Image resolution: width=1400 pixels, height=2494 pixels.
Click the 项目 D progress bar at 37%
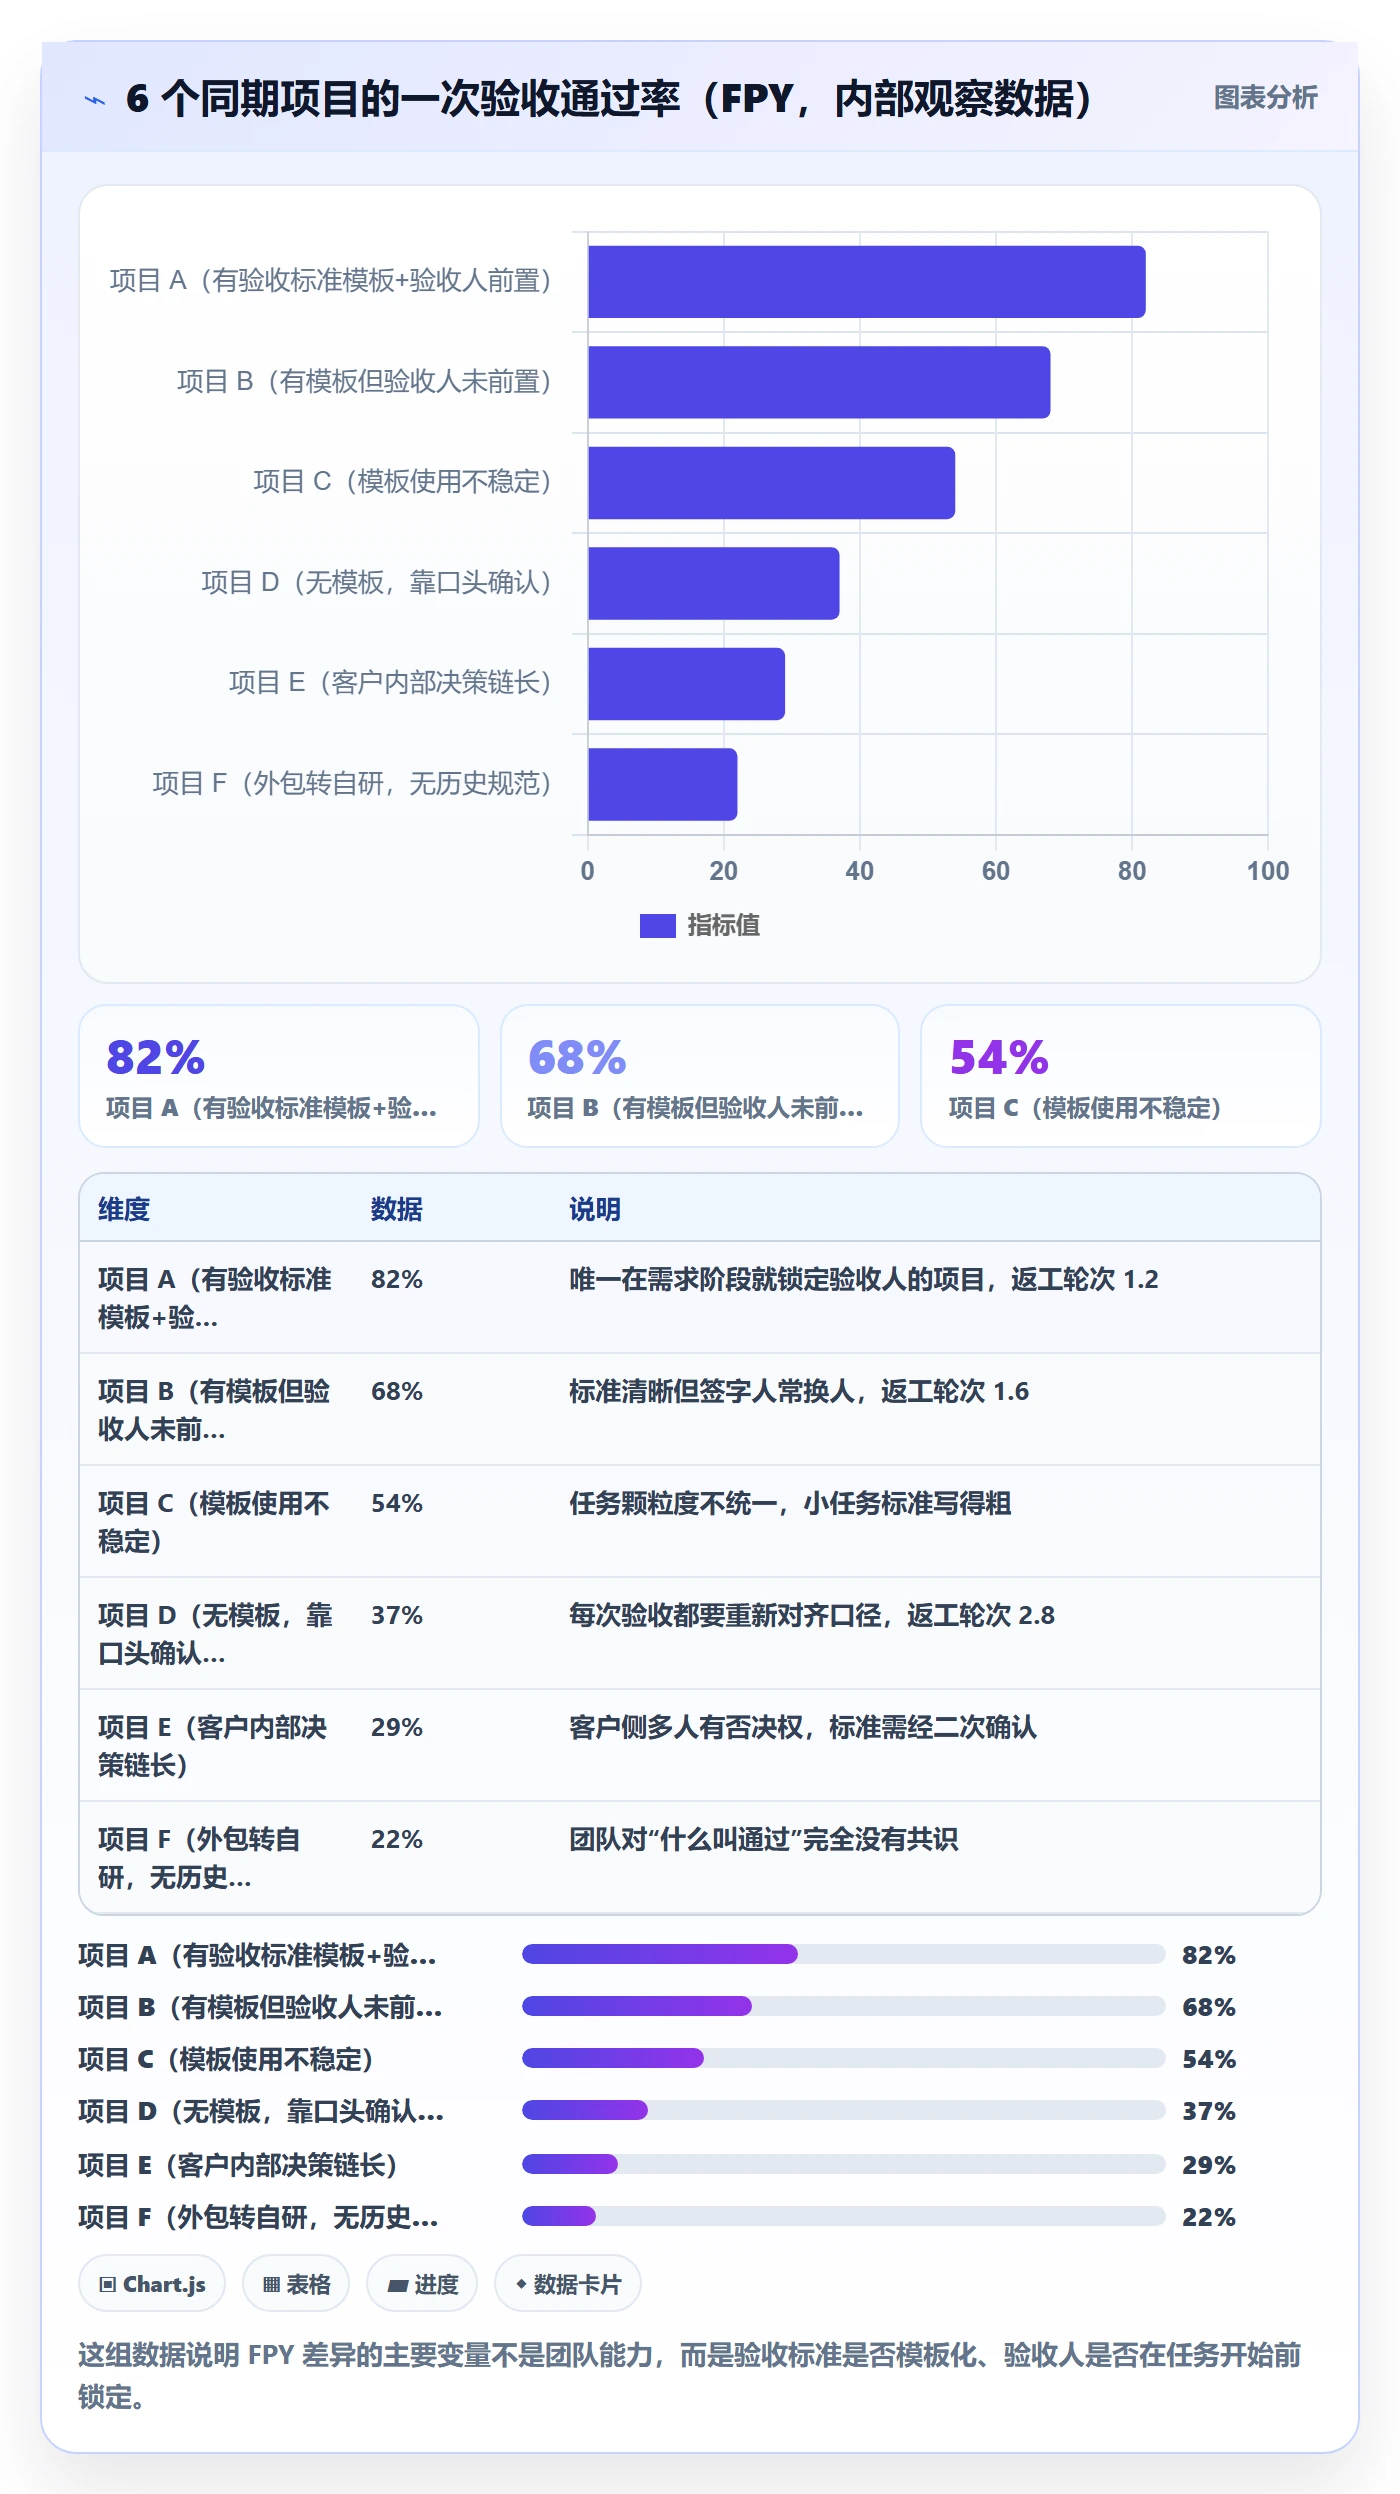(x=844, y=2110)
